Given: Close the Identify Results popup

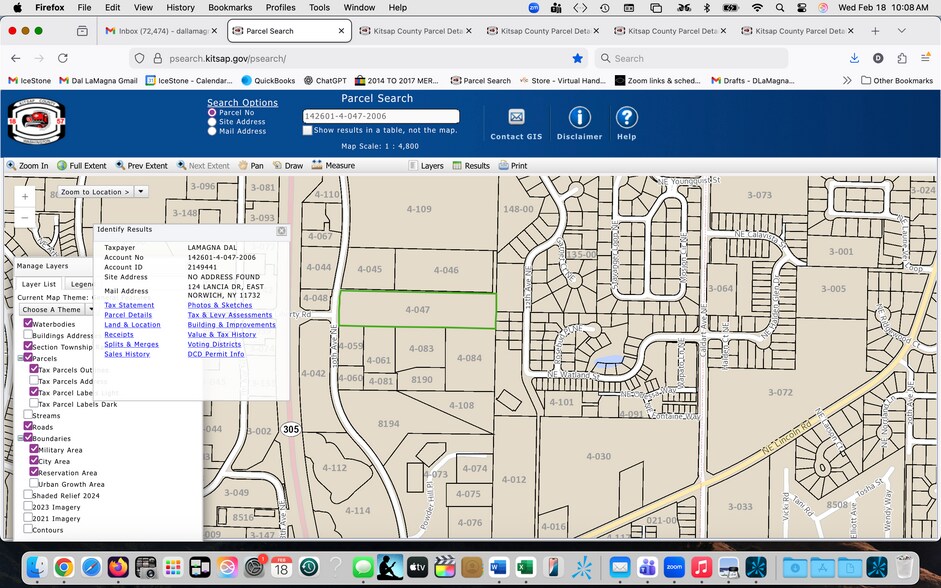Looking at the screenshot, I should pos(282,230).
